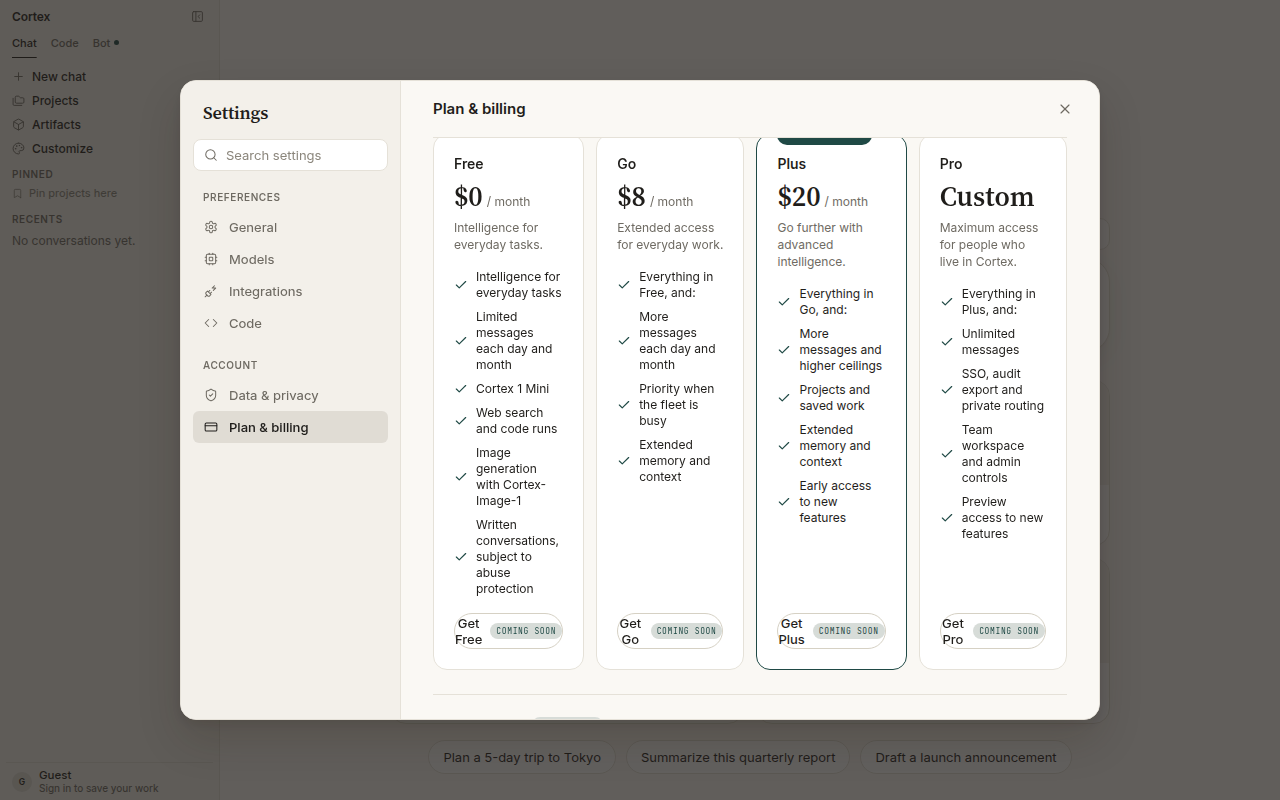Open Data & privacy settings
Screen dimensions: 1280x800
[290, 395]
